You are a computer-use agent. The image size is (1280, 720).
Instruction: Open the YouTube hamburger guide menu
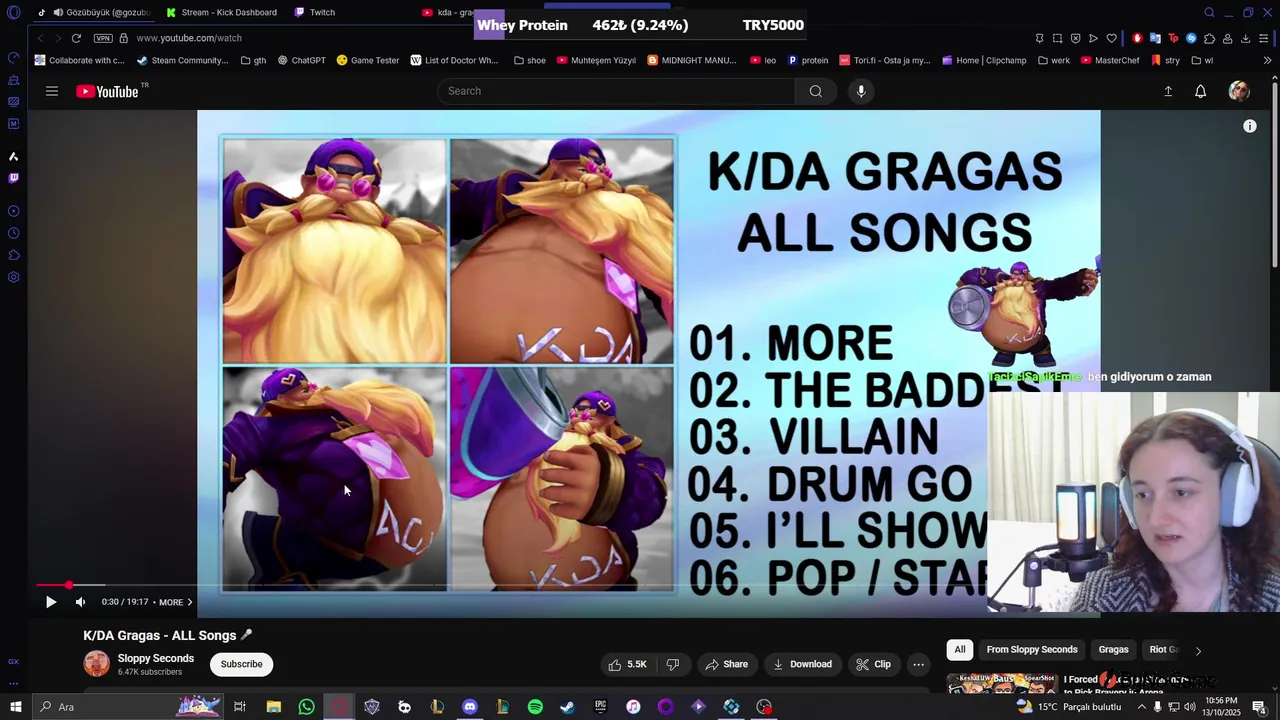[x=52, y=91]
